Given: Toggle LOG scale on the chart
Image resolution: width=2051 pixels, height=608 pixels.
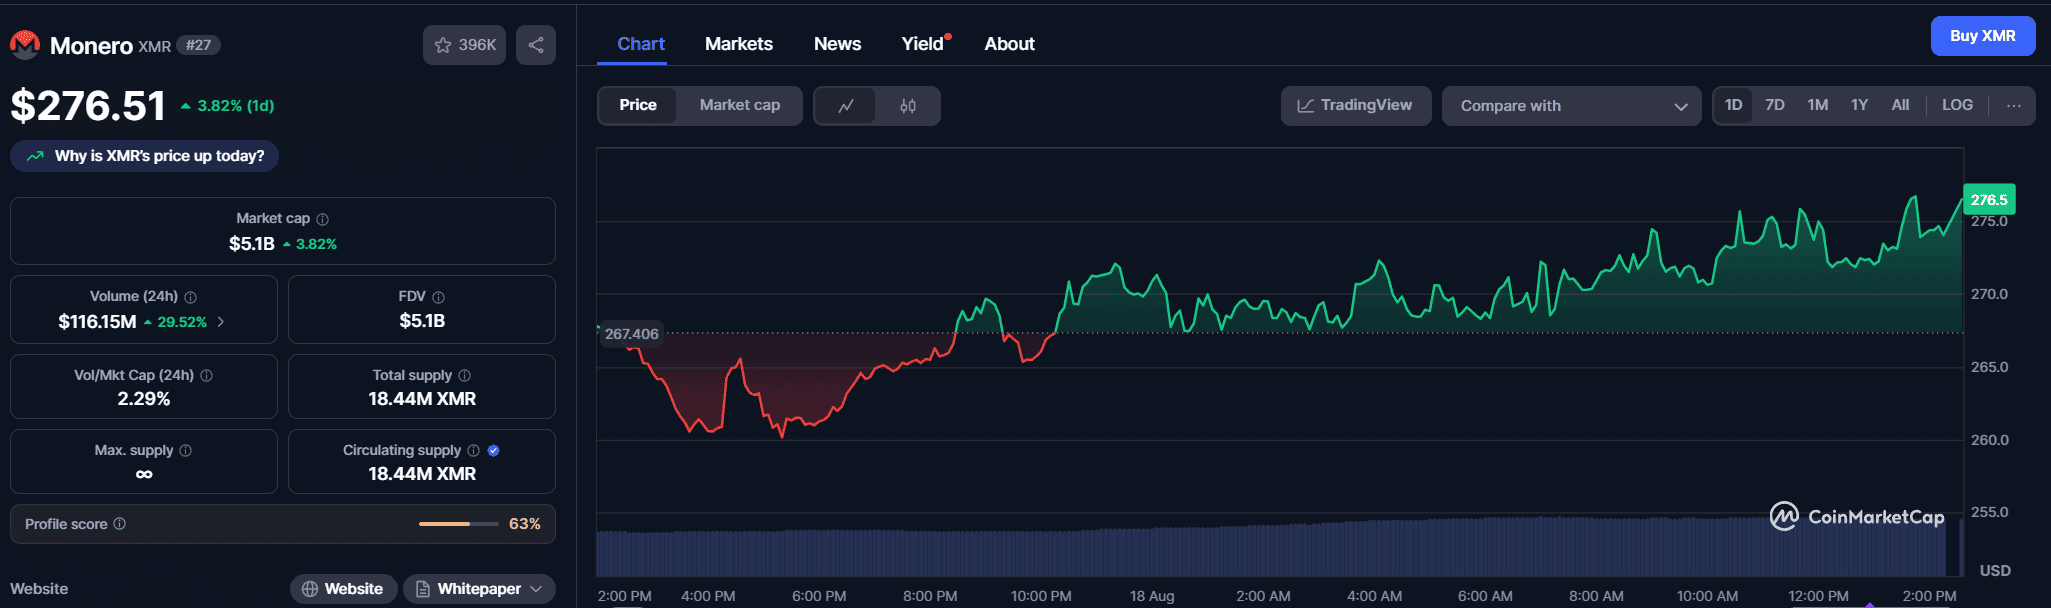Looking at the screenshot, I should click(x=1957, y=105).
